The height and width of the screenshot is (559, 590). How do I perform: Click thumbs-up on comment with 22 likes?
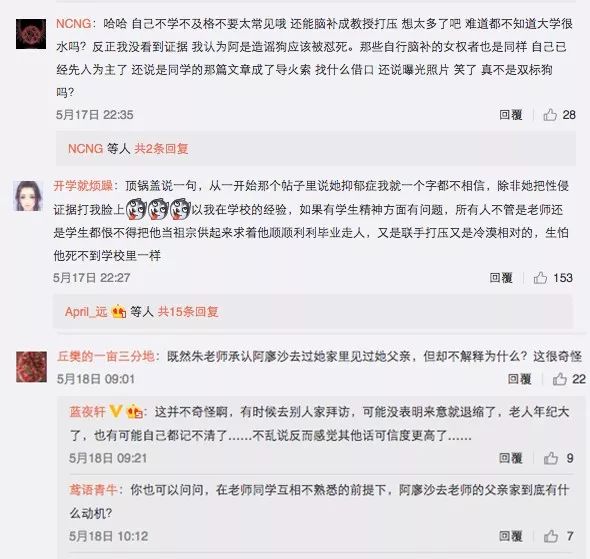tap(560, 379)
